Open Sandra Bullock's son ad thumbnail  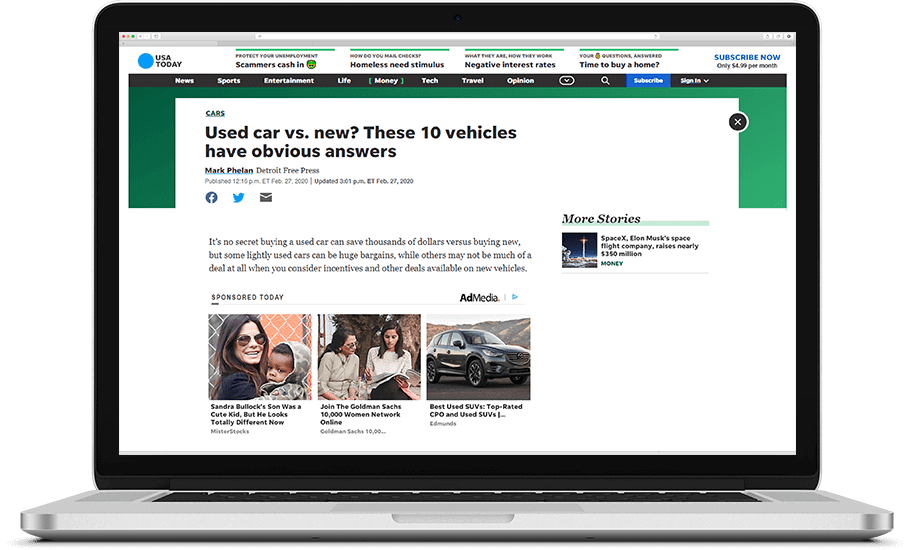point(259,357)
